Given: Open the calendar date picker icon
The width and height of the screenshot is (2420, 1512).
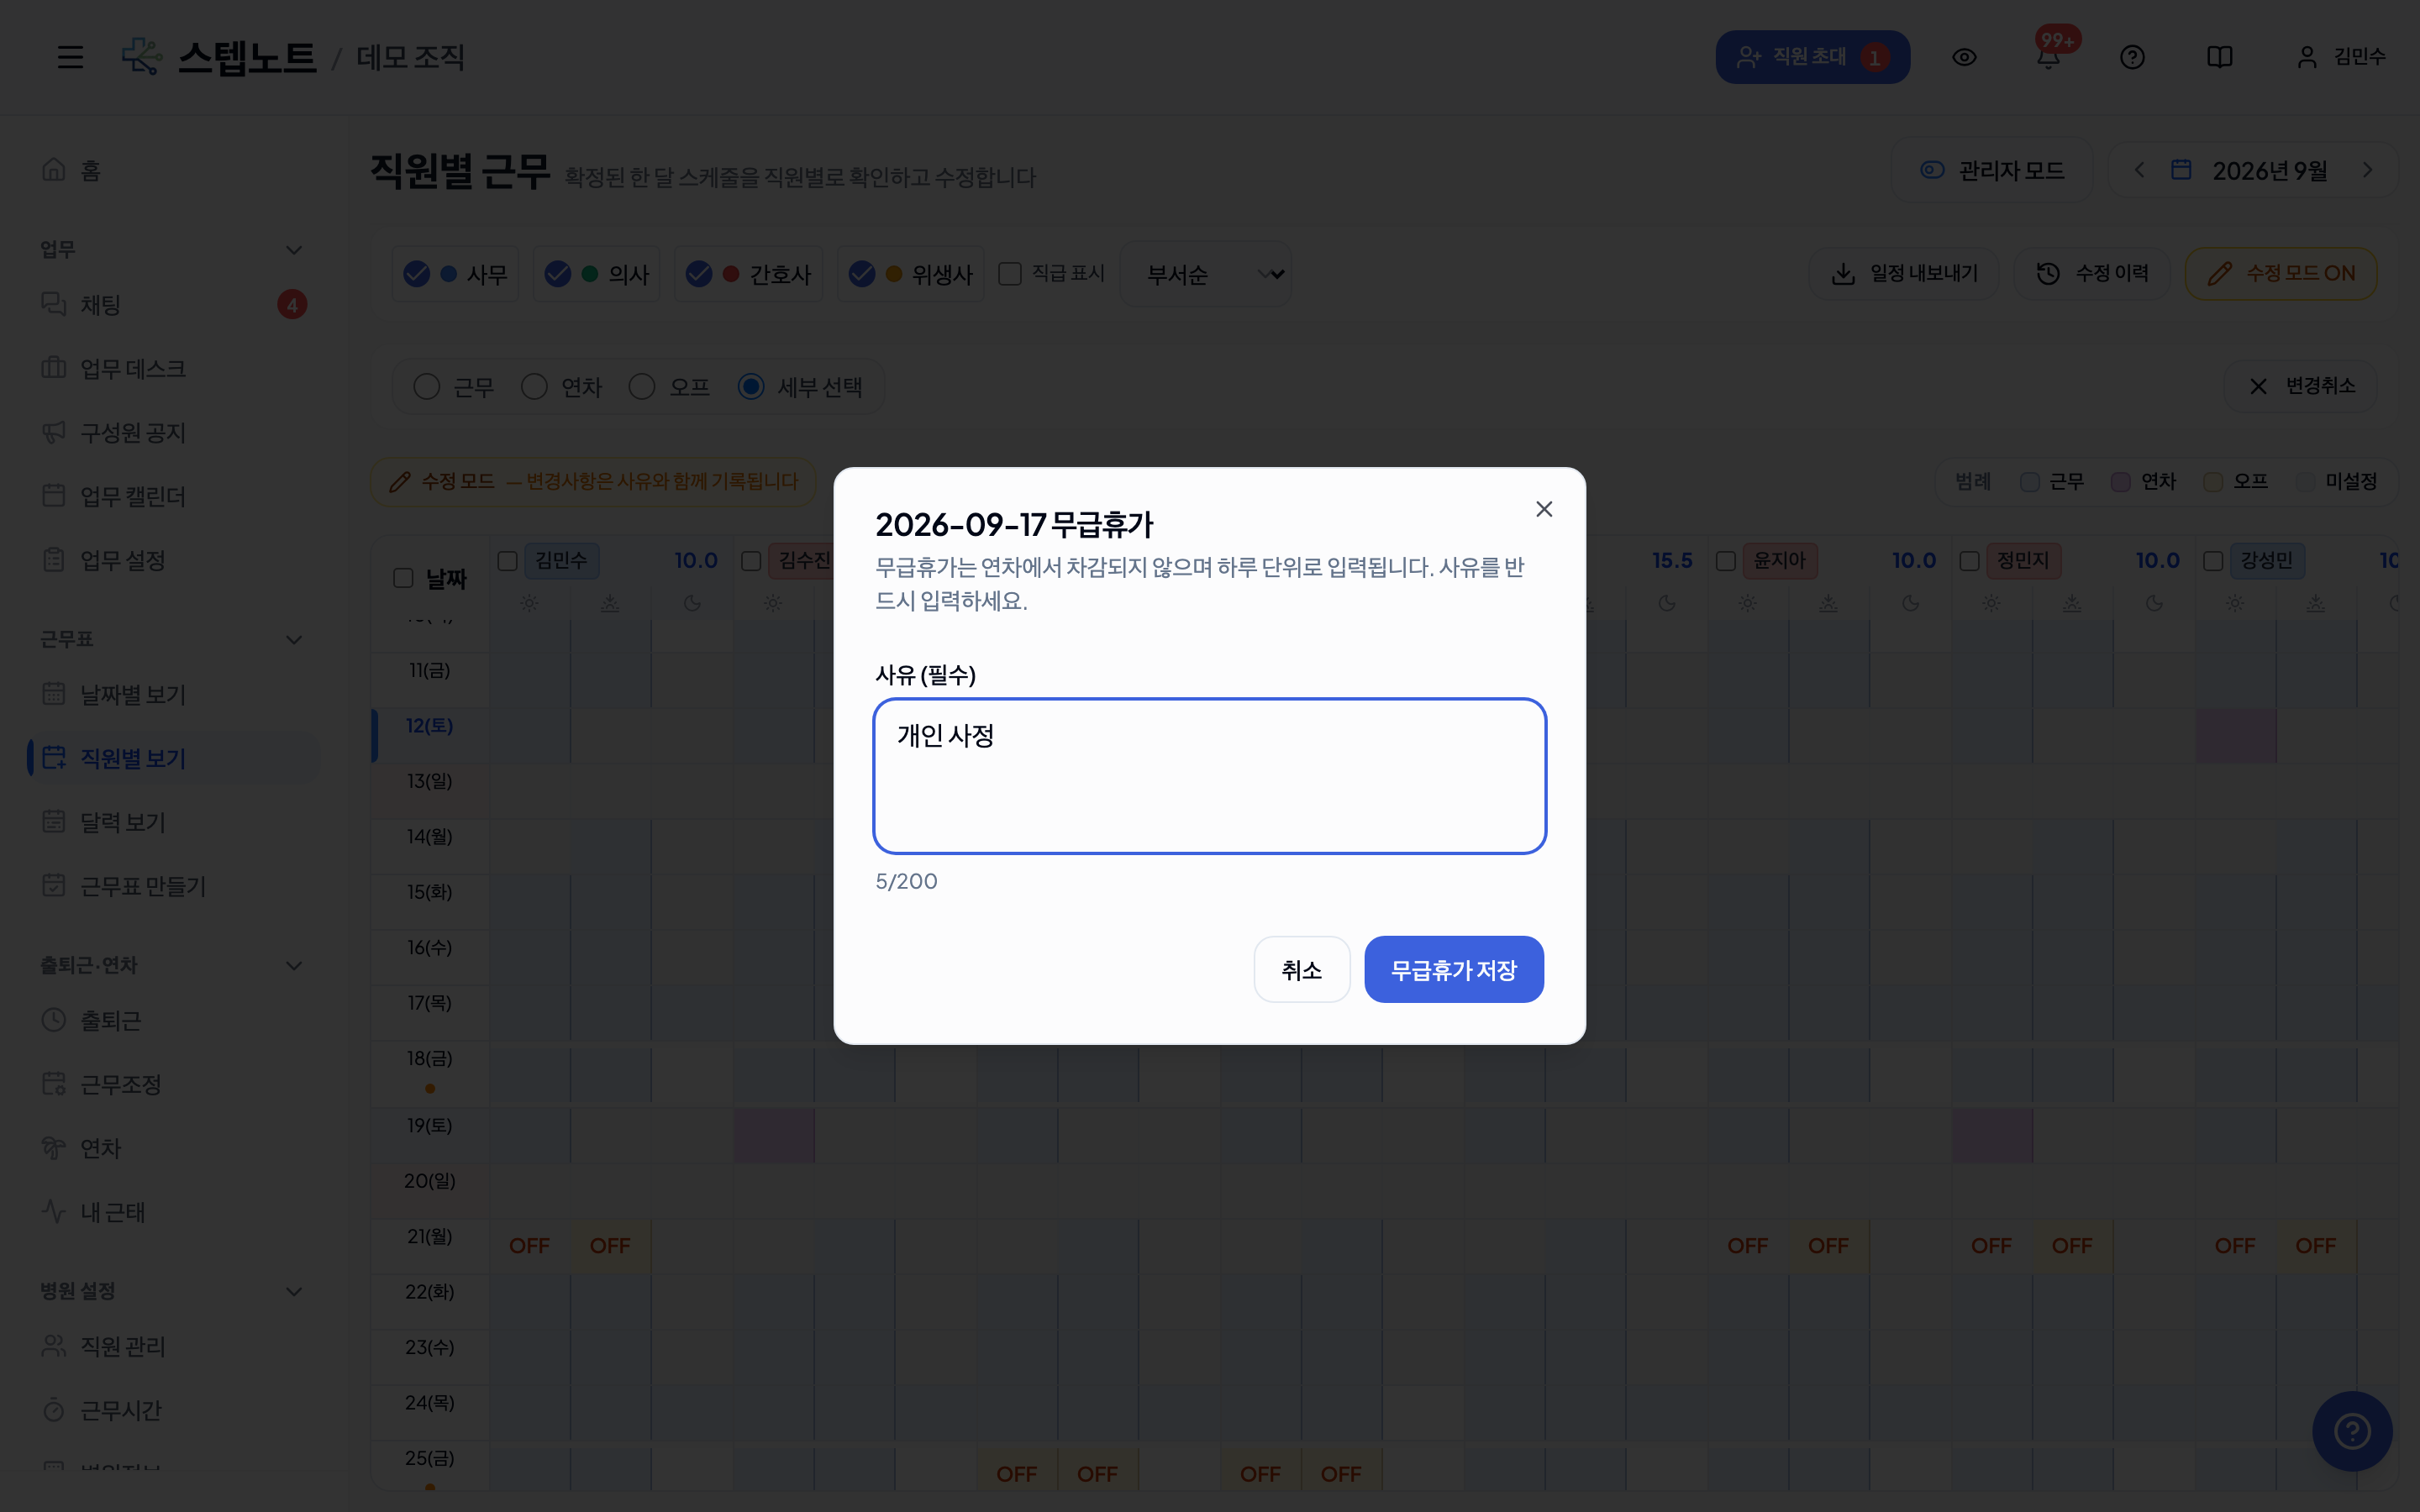Looking at the screenshot, I should coord(2181,170).
